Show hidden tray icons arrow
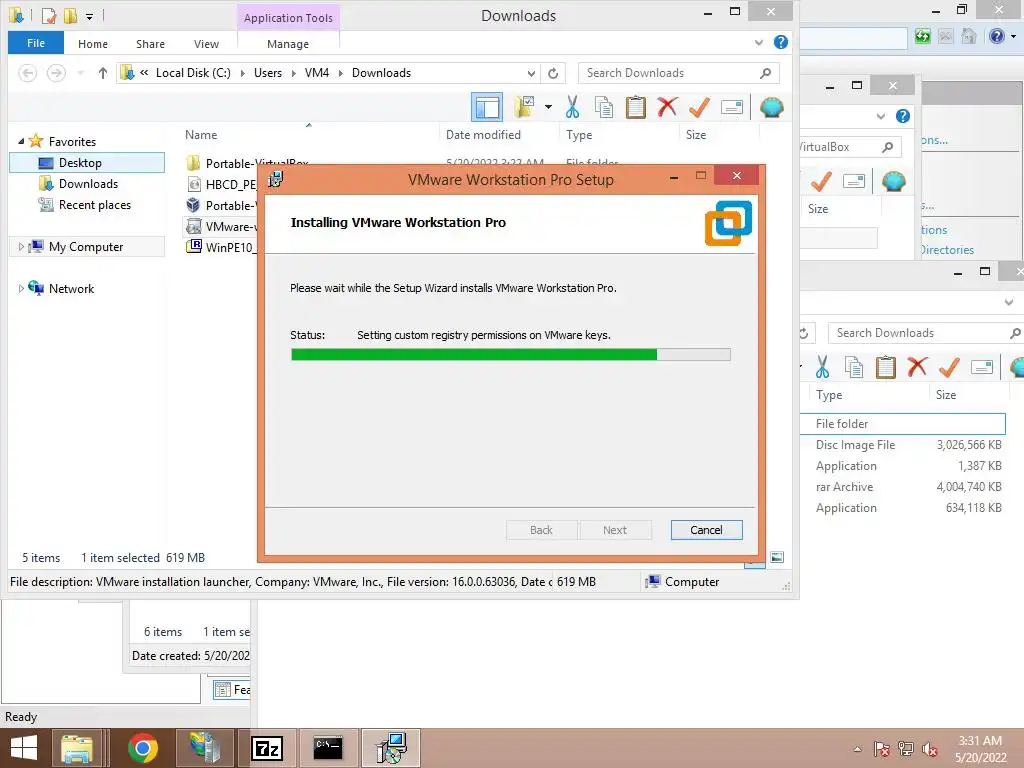 (x=857, y=749)
